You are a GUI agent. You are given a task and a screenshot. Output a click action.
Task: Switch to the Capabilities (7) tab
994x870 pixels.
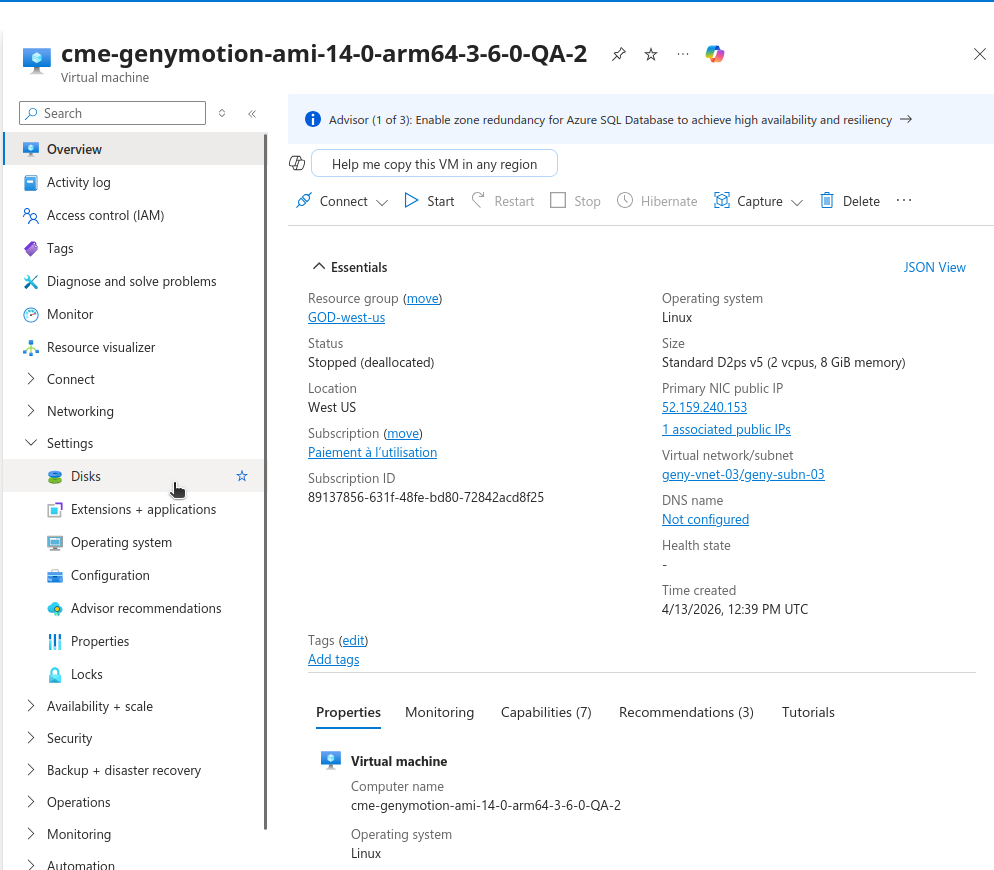point(546,712)
